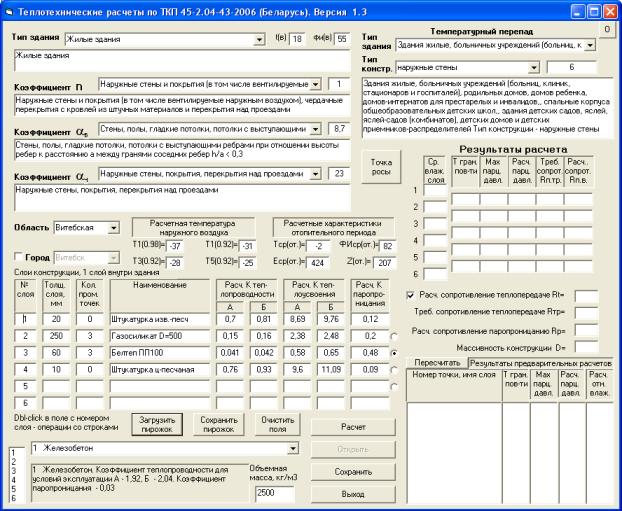Screen dimensions: 622x511
Task: Click the Коэффициент αн value field showing 23
Action: pos(339,174)
